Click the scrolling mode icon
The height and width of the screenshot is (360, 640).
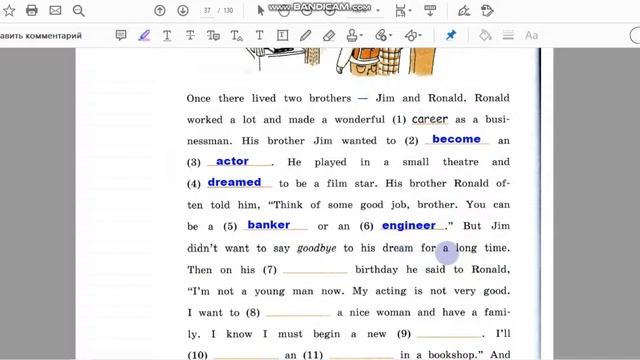(x=430, y=11)
